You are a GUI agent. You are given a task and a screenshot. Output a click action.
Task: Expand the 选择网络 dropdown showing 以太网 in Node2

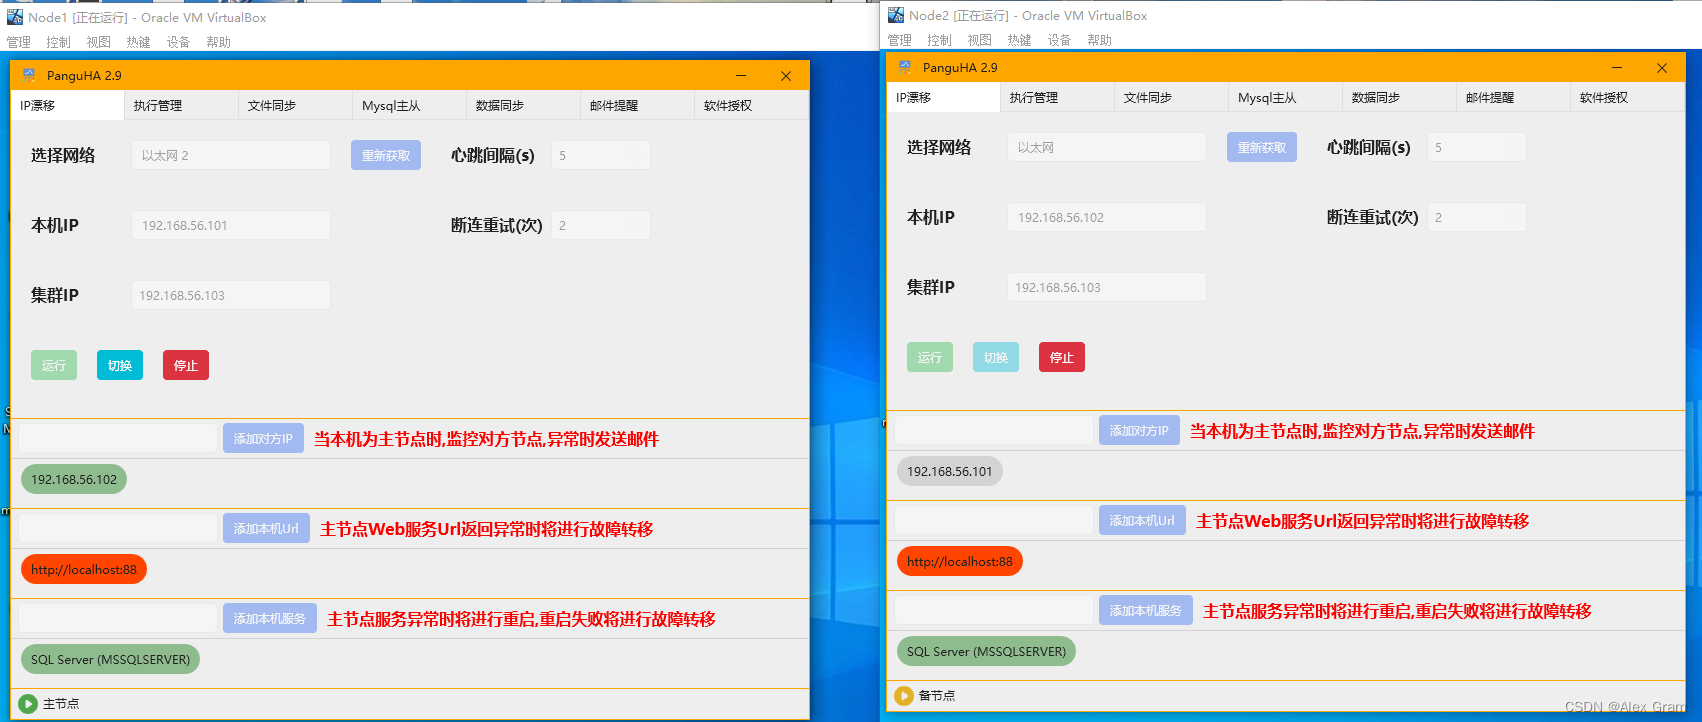tap(1107, 147)
